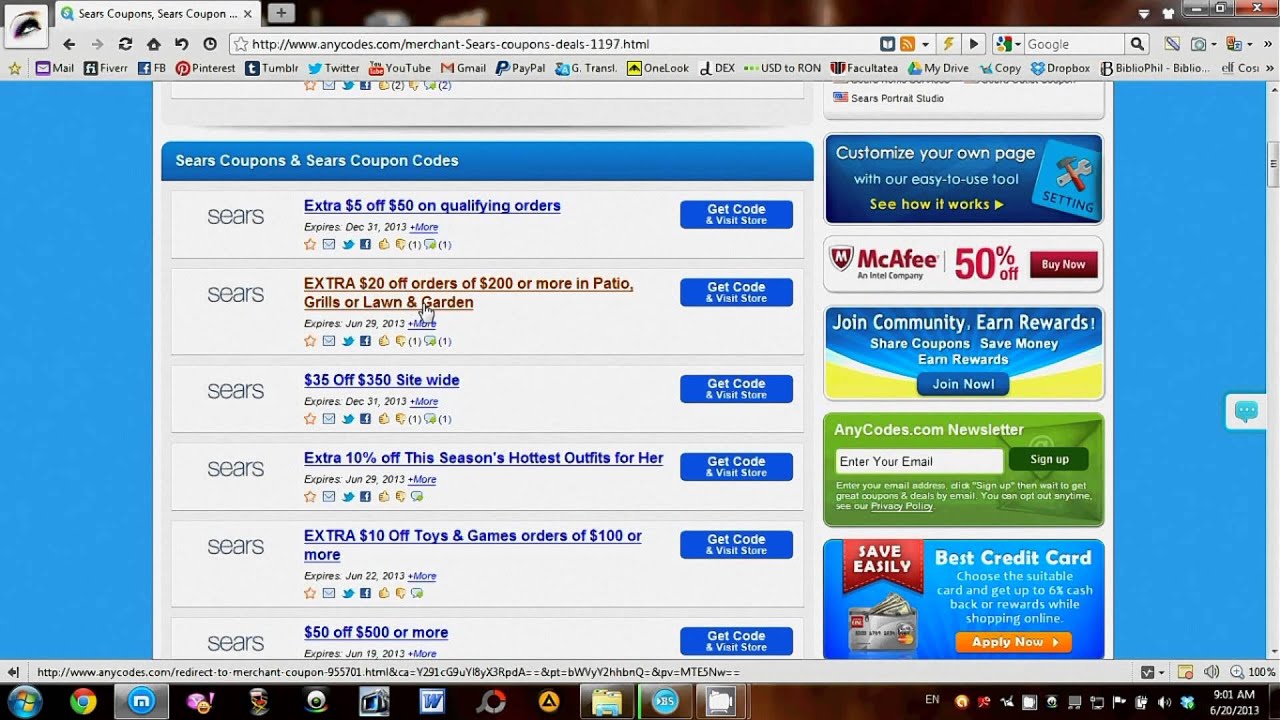Open the Privacy Policy link
Viewport: 1280px width, 720px height.
click(901, 506)
